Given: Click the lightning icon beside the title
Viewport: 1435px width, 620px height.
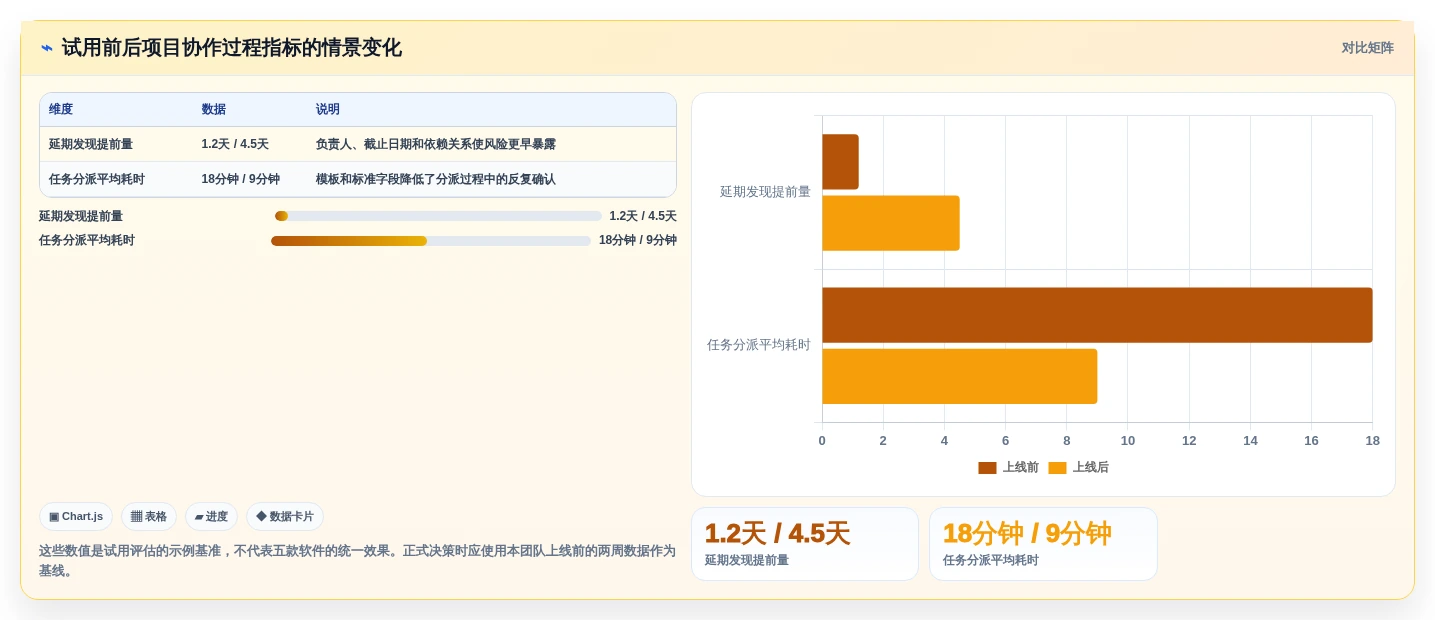Looking at the screenshot, I should coord(47,48).
